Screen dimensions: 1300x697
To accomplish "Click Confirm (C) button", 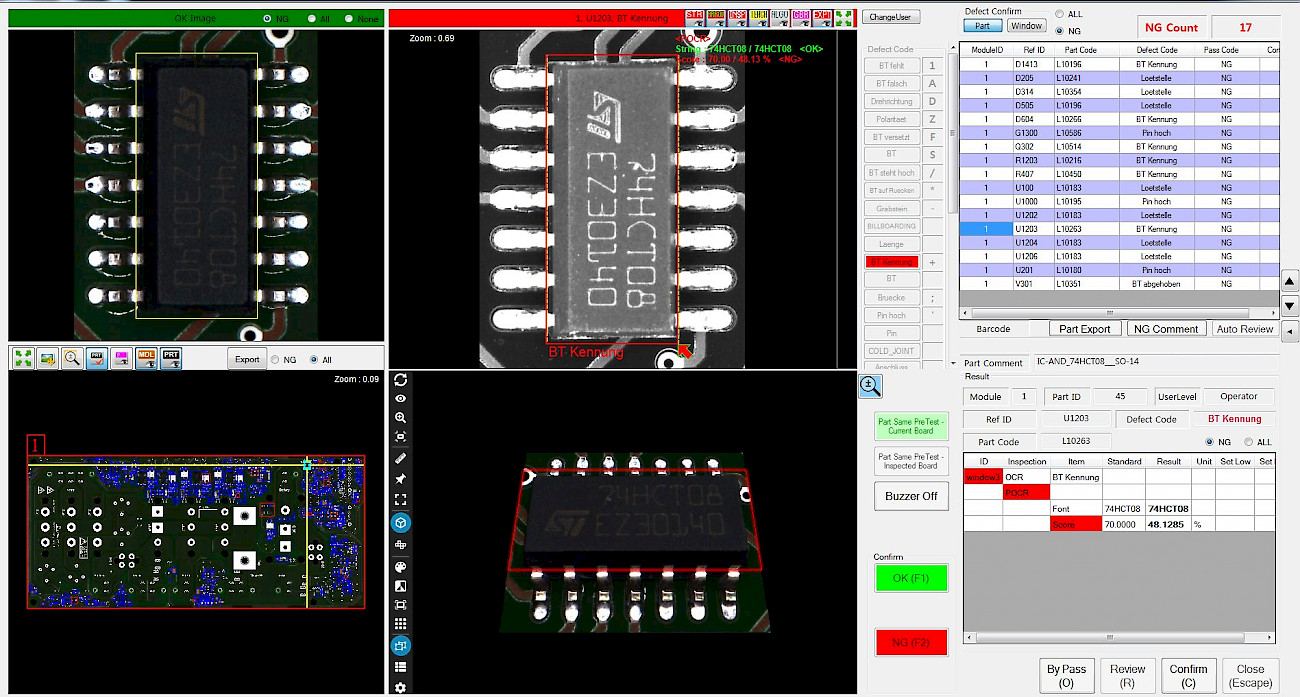I will 1188,675.
